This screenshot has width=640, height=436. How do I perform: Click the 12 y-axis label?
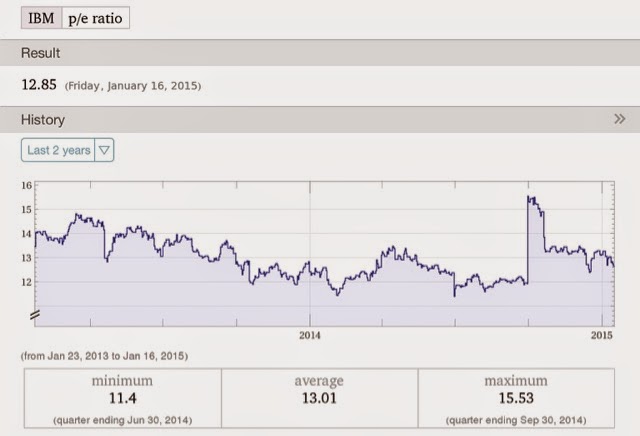point(27,282)
